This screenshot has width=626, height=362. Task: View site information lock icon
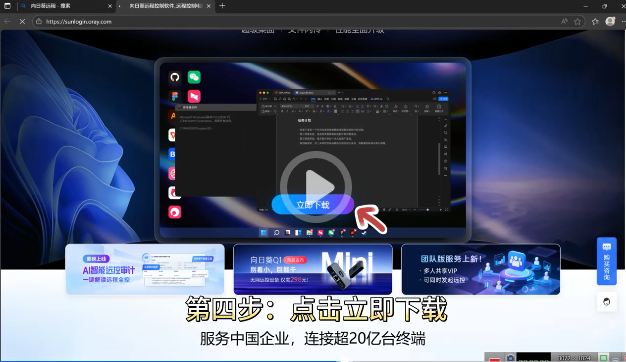[x=39, y=22]
